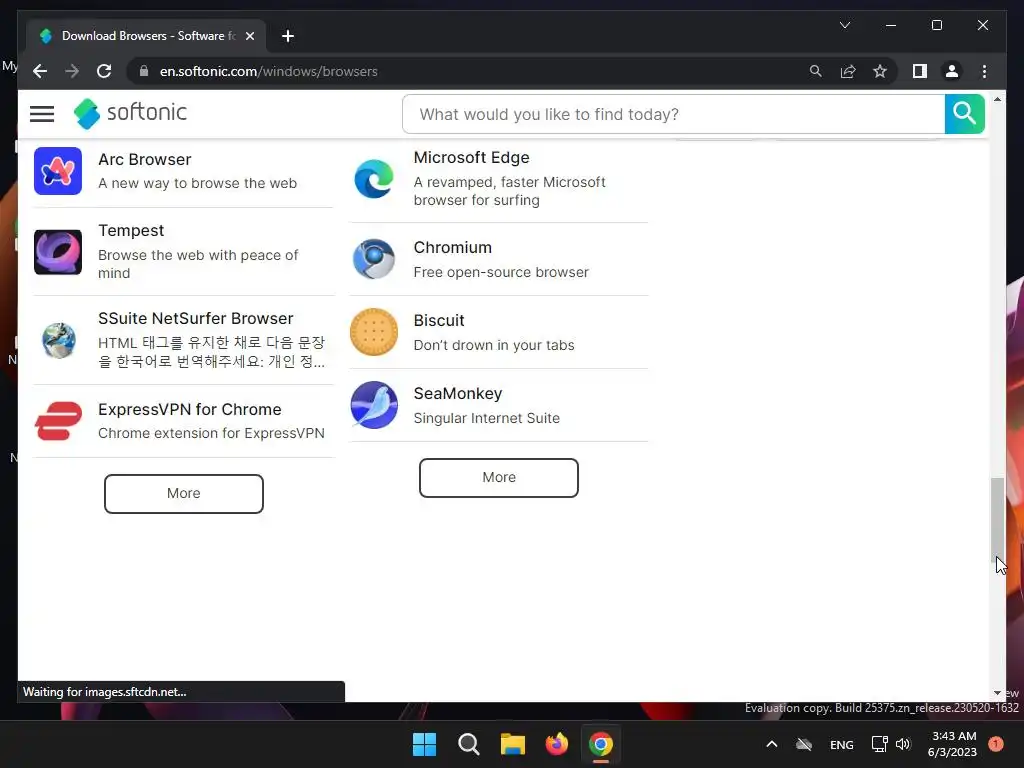1024x768 pixels.
Task: Go back with the browser back arrow
Action: click(x=40, y=71)
